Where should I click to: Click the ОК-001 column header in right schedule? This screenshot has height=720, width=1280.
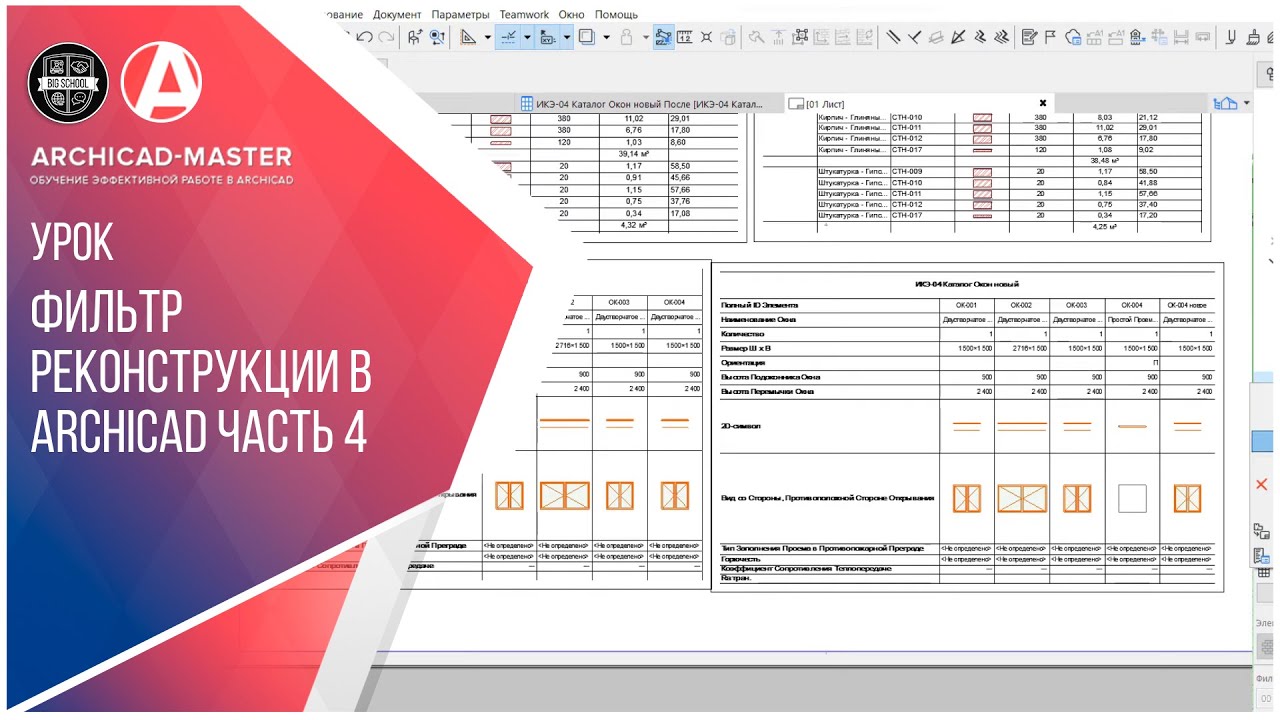pyautogui.click(x=966, y=304)
